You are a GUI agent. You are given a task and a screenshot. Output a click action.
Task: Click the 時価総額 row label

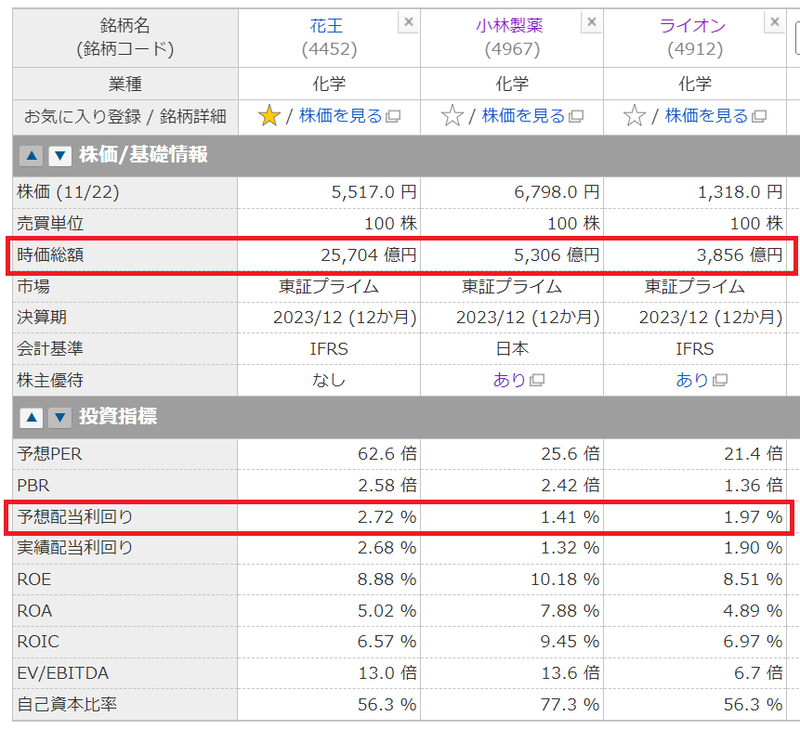pyautogui.click(x=50, y=255)
